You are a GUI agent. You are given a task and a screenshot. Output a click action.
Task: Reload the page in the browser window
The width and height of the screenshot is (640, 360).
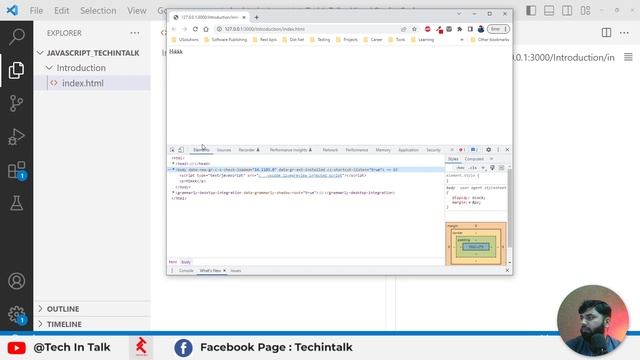point(195,29)
